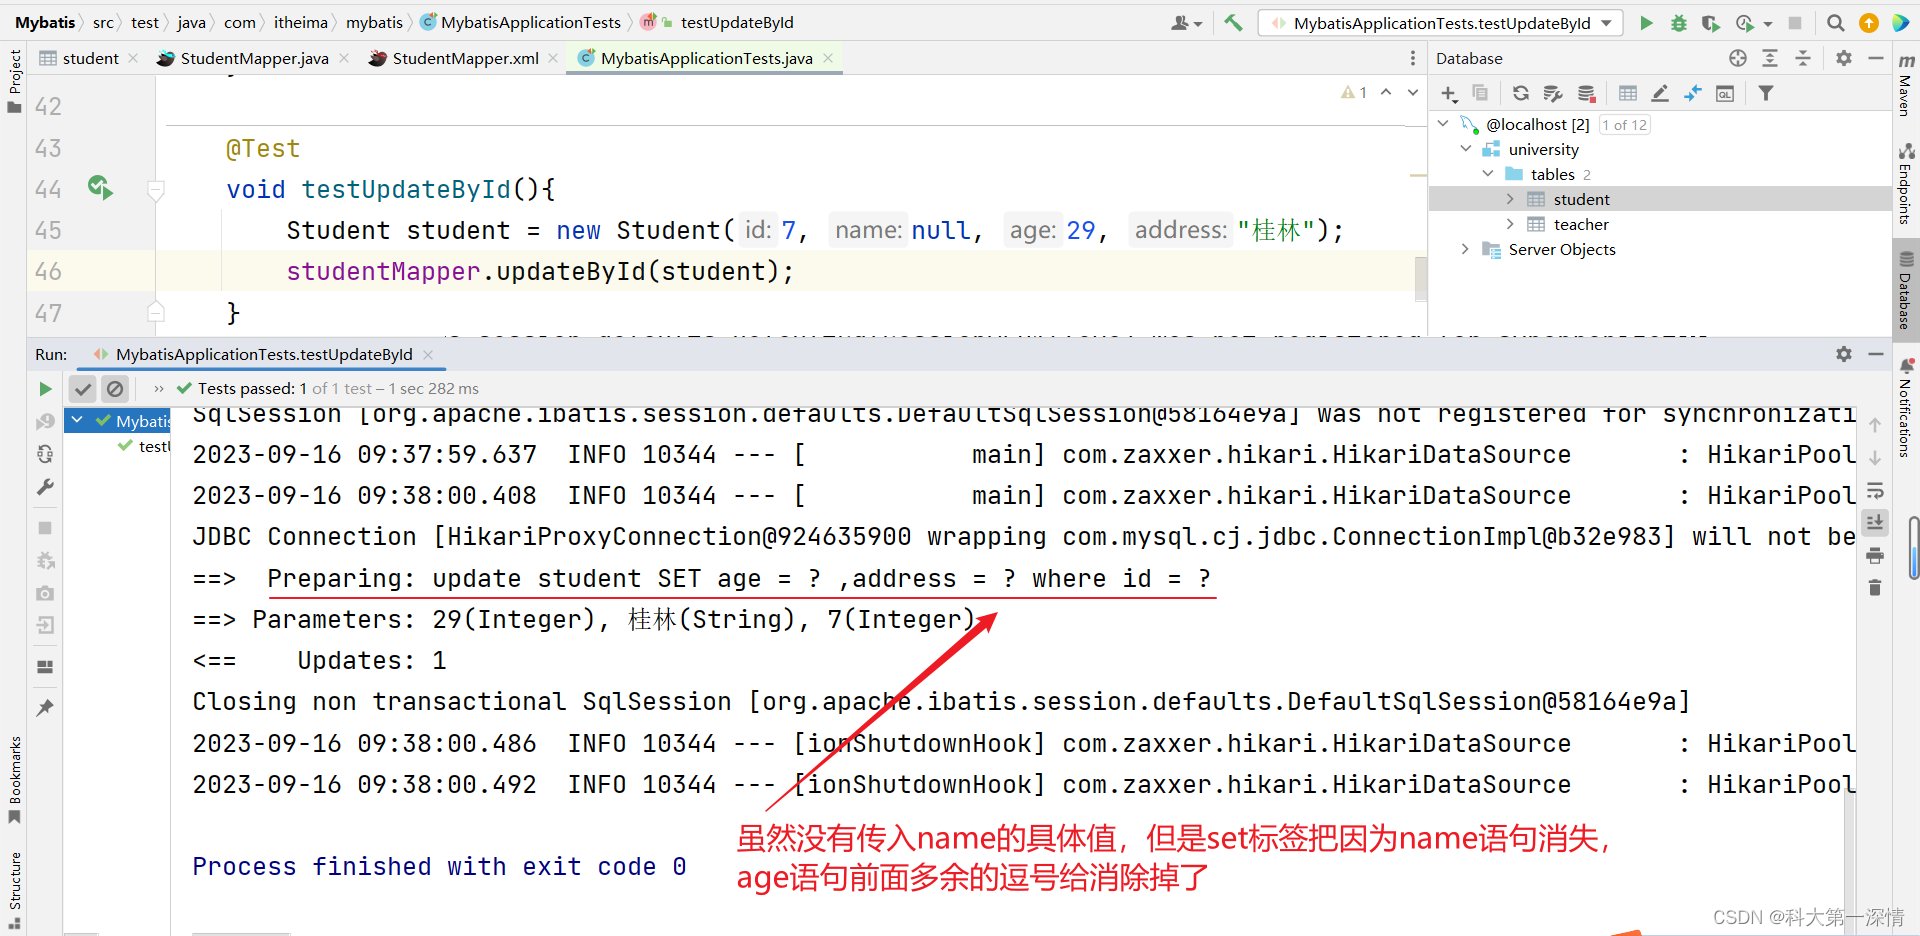Select Opened File target icon in Database panel

(1738, 58)
